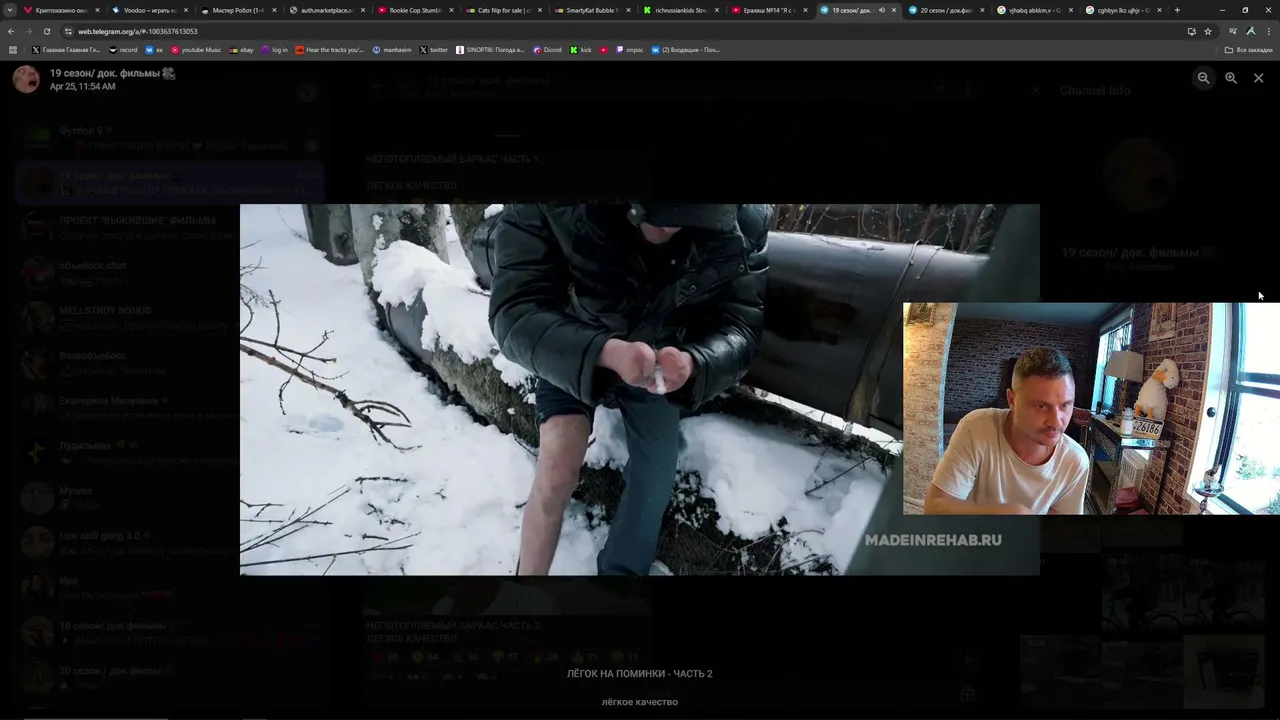Open the youtube Music bookmark
The height and width of the screenshot is (720, 1280).
coord(196,49)
